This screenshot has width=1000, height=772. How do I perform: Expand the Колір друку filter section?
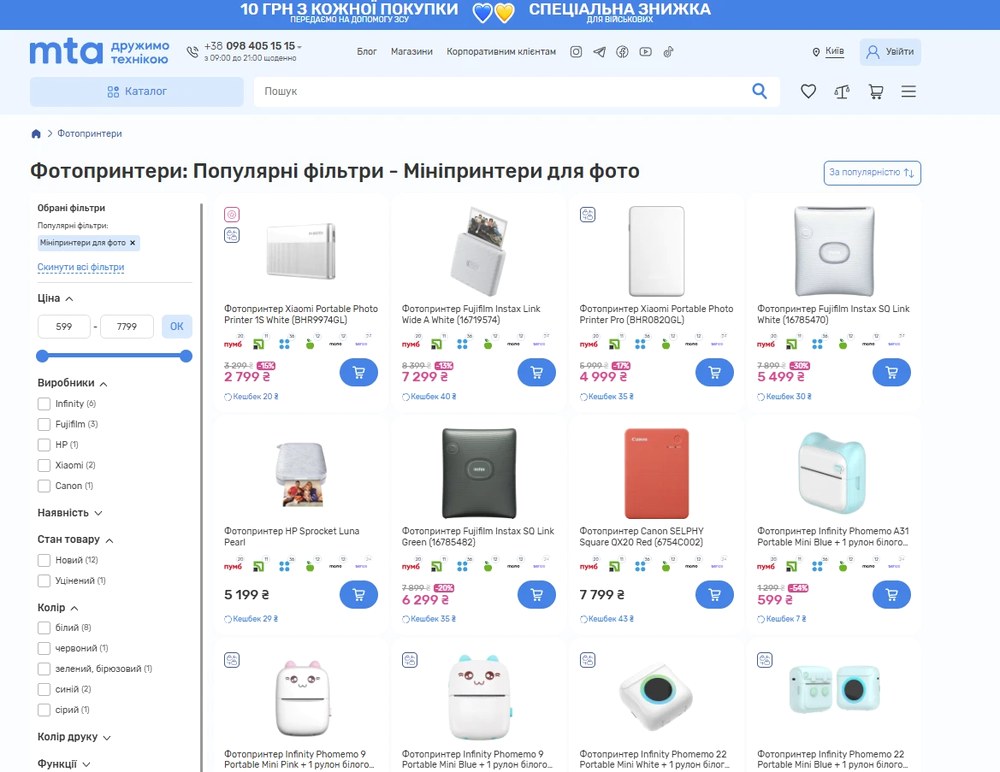[74, 737]
